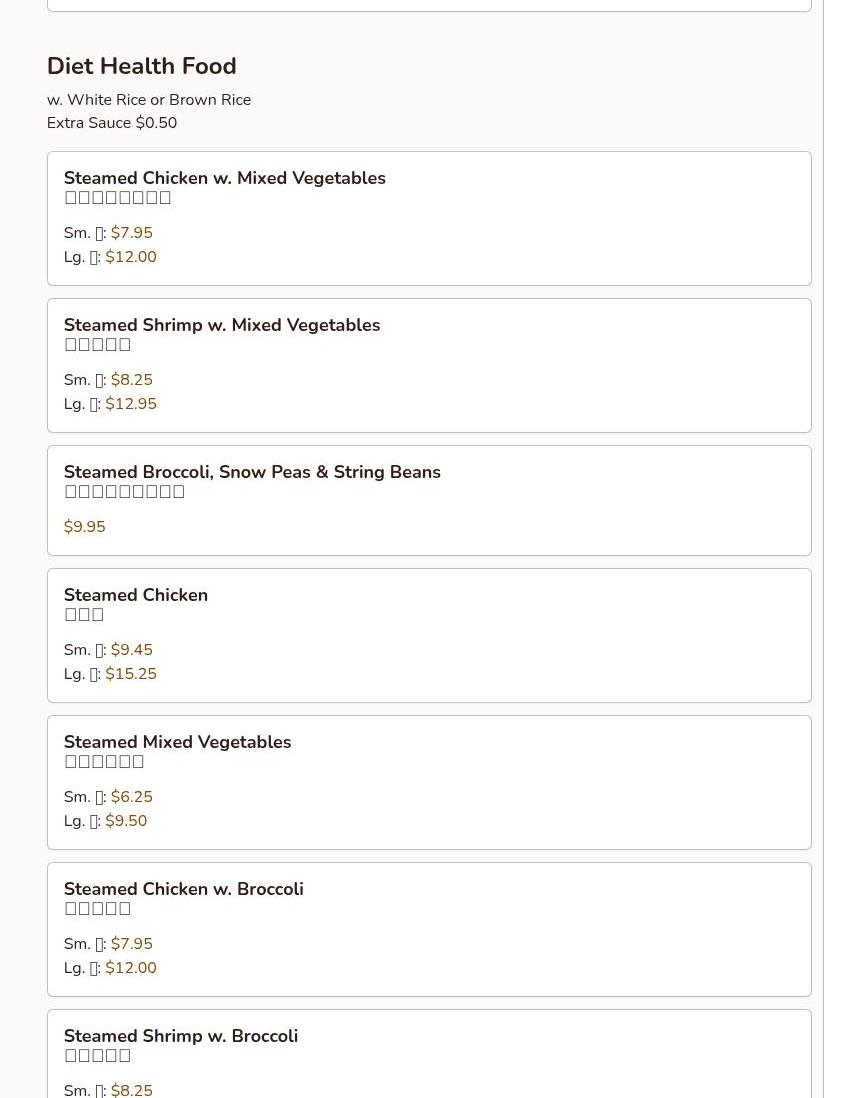Screen dimensions: 844x1098
Task: Click the Diet Health Food section heading
Action: click(141, 66)
